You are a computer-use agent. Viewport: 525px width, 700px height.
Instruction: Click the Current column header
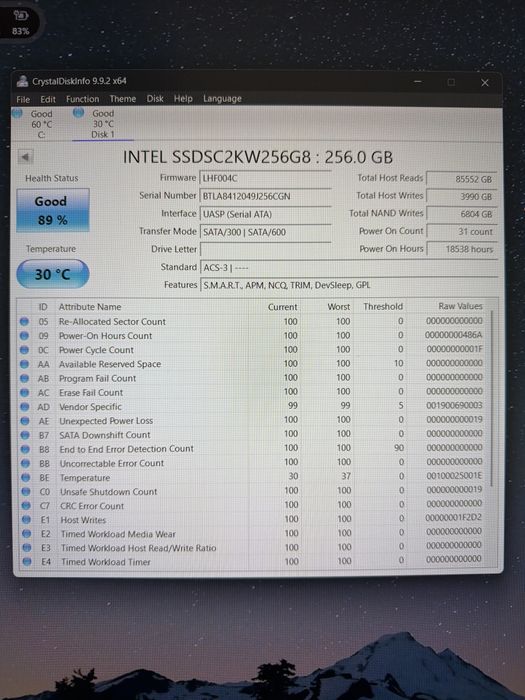click(283, 307)
